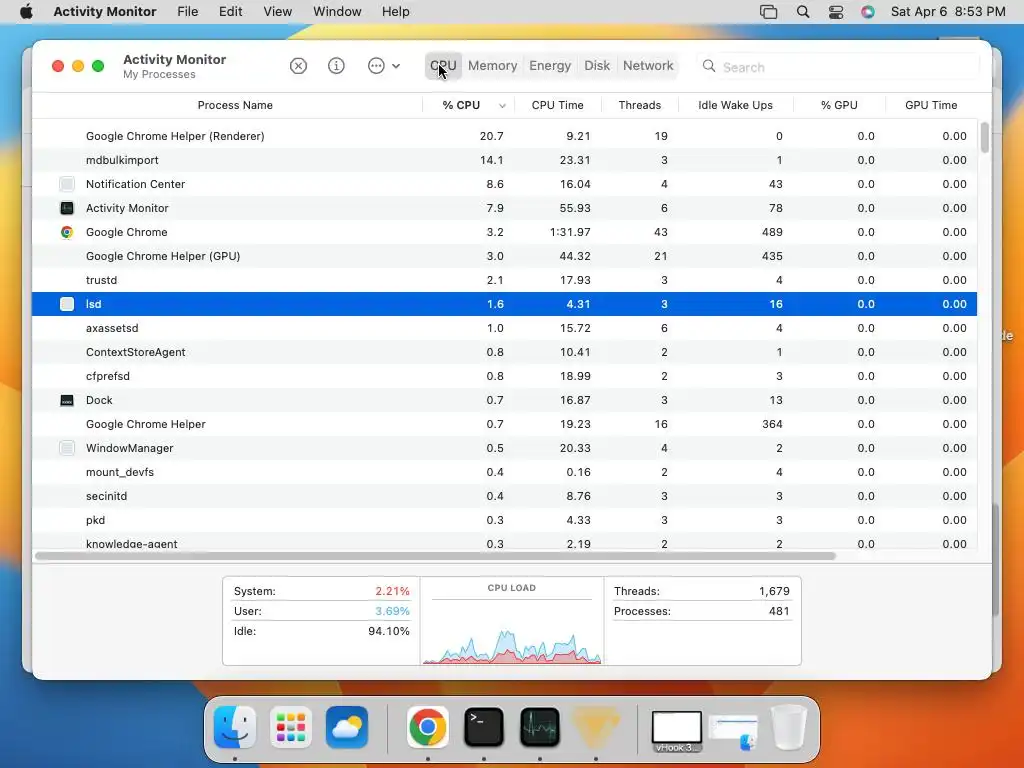Viewport: 1024px width, 768px height.
Task: Restore the minimized vHook 3 window
Action: (x=677, y=731)
